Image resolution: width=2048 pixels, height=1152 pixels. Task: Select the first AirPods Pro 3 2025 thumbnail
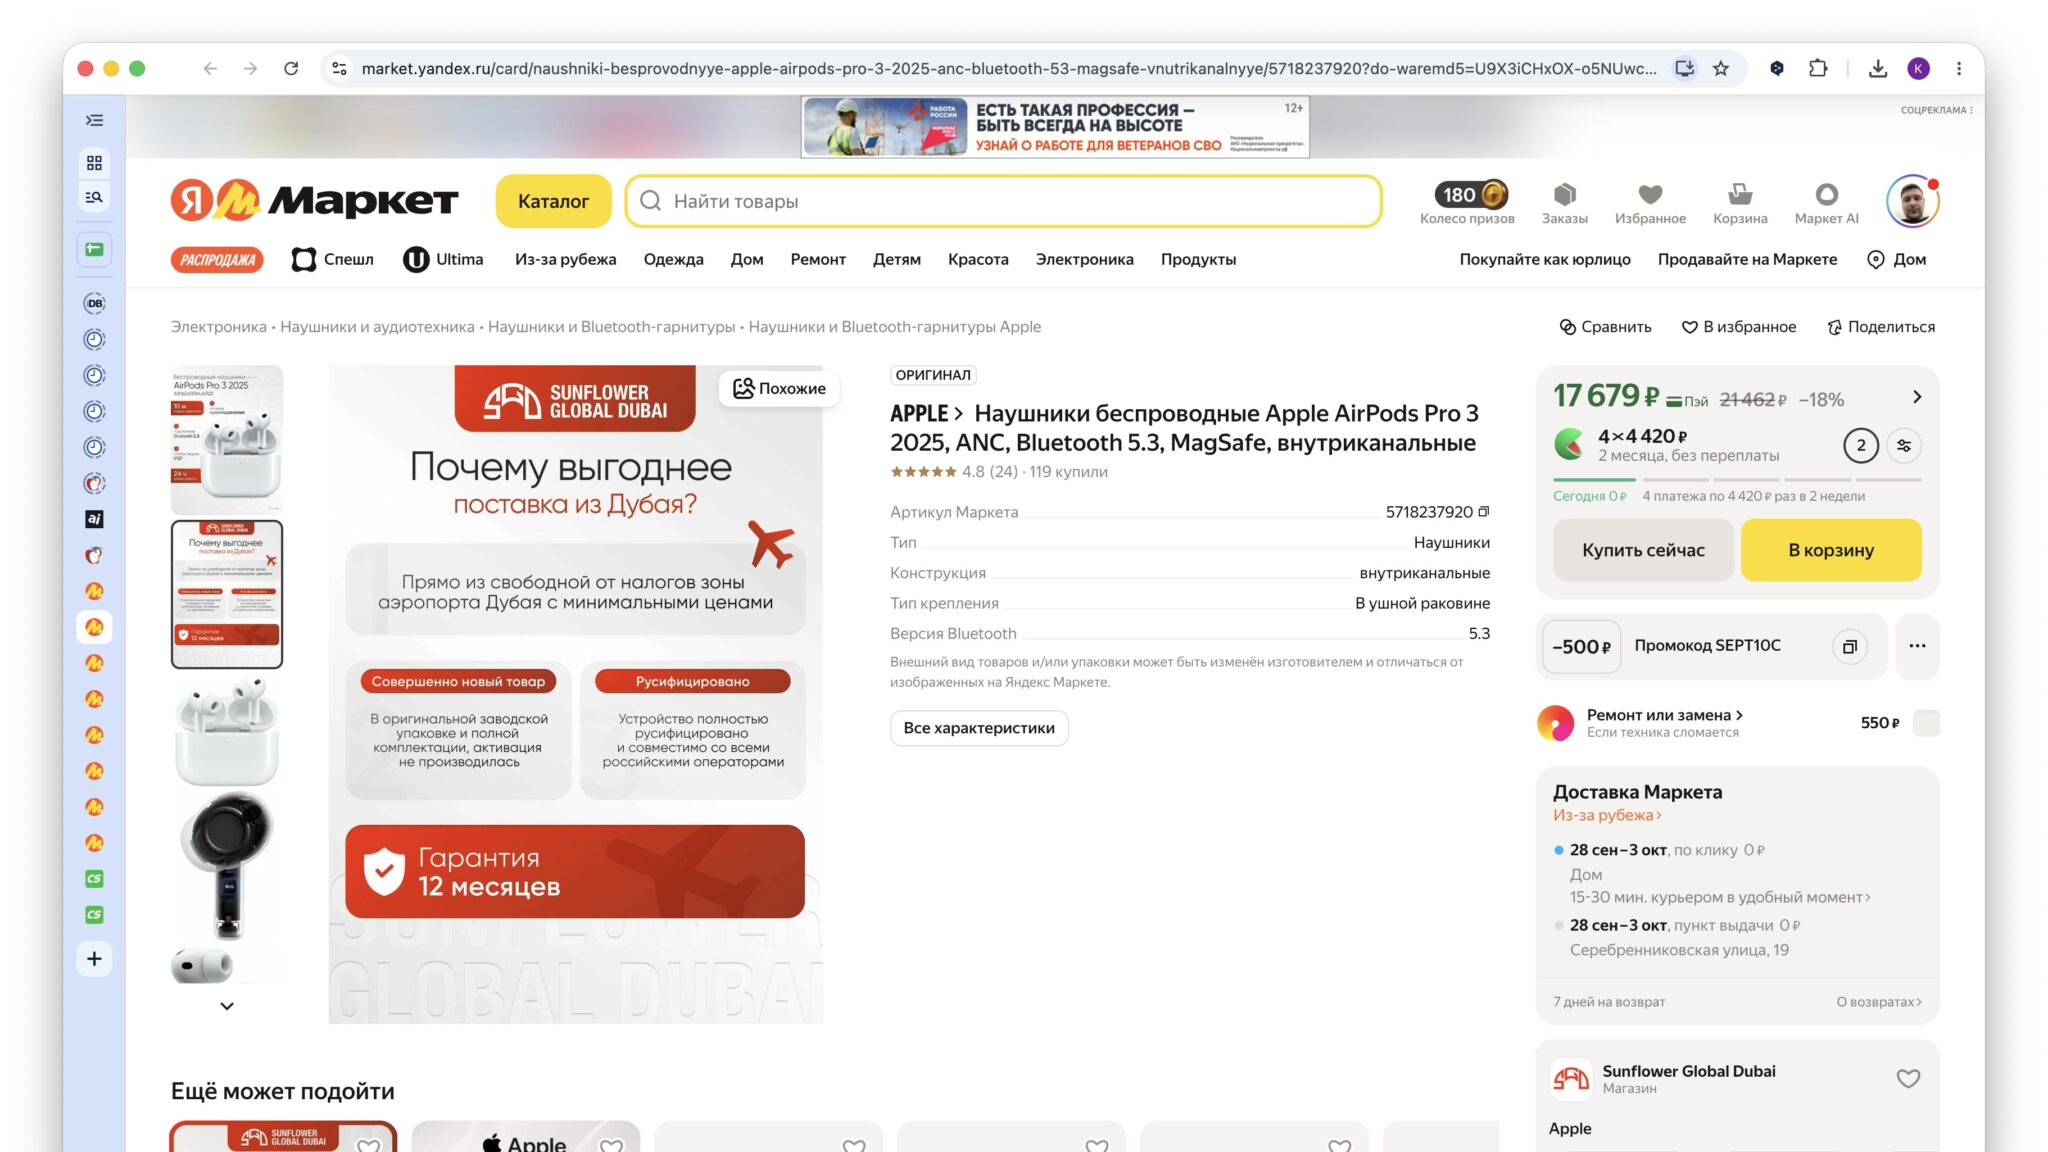click(227, 438)
